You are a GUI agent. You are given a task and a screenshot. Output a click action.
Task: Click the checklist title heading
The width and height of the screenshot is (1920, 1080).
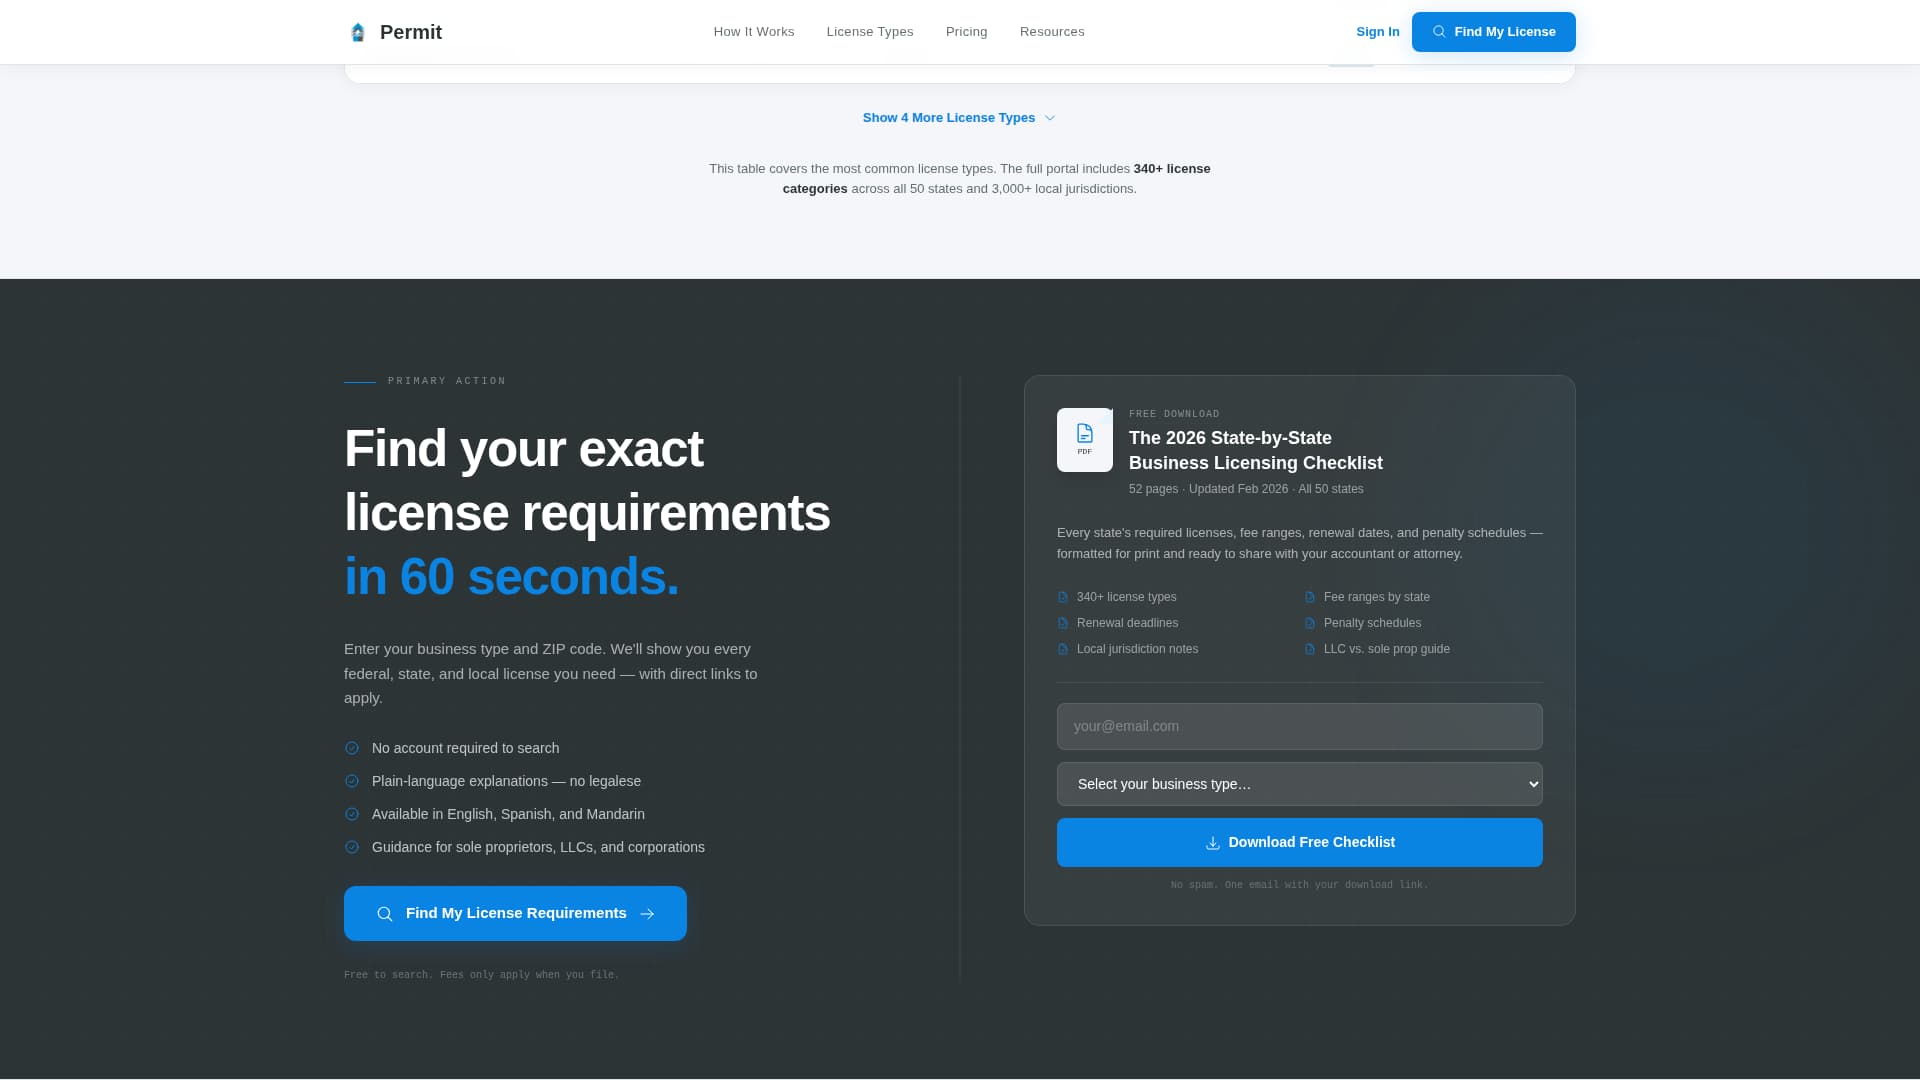click(x=1256, y=450)
